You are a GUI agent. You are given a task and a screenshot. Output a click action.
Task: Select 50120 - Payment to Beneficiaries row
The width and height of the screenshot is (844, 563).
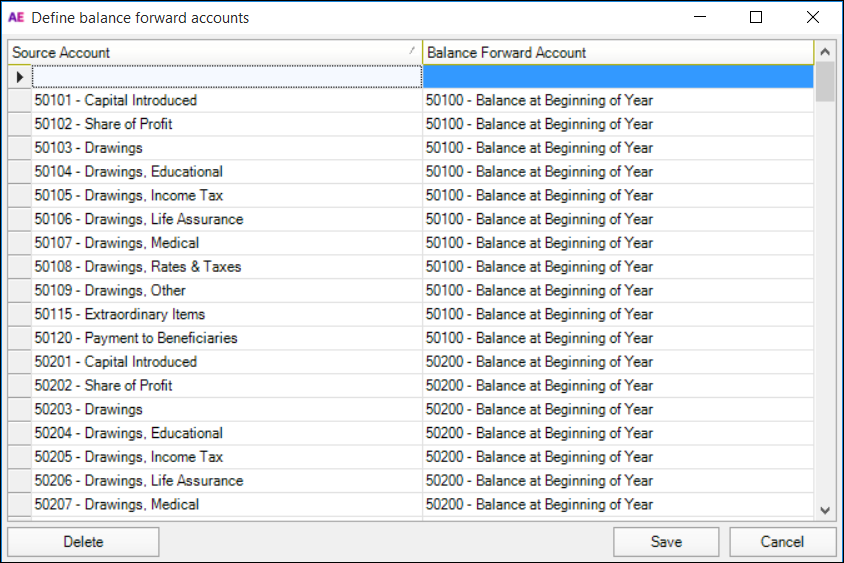click(x=136, y=338)
